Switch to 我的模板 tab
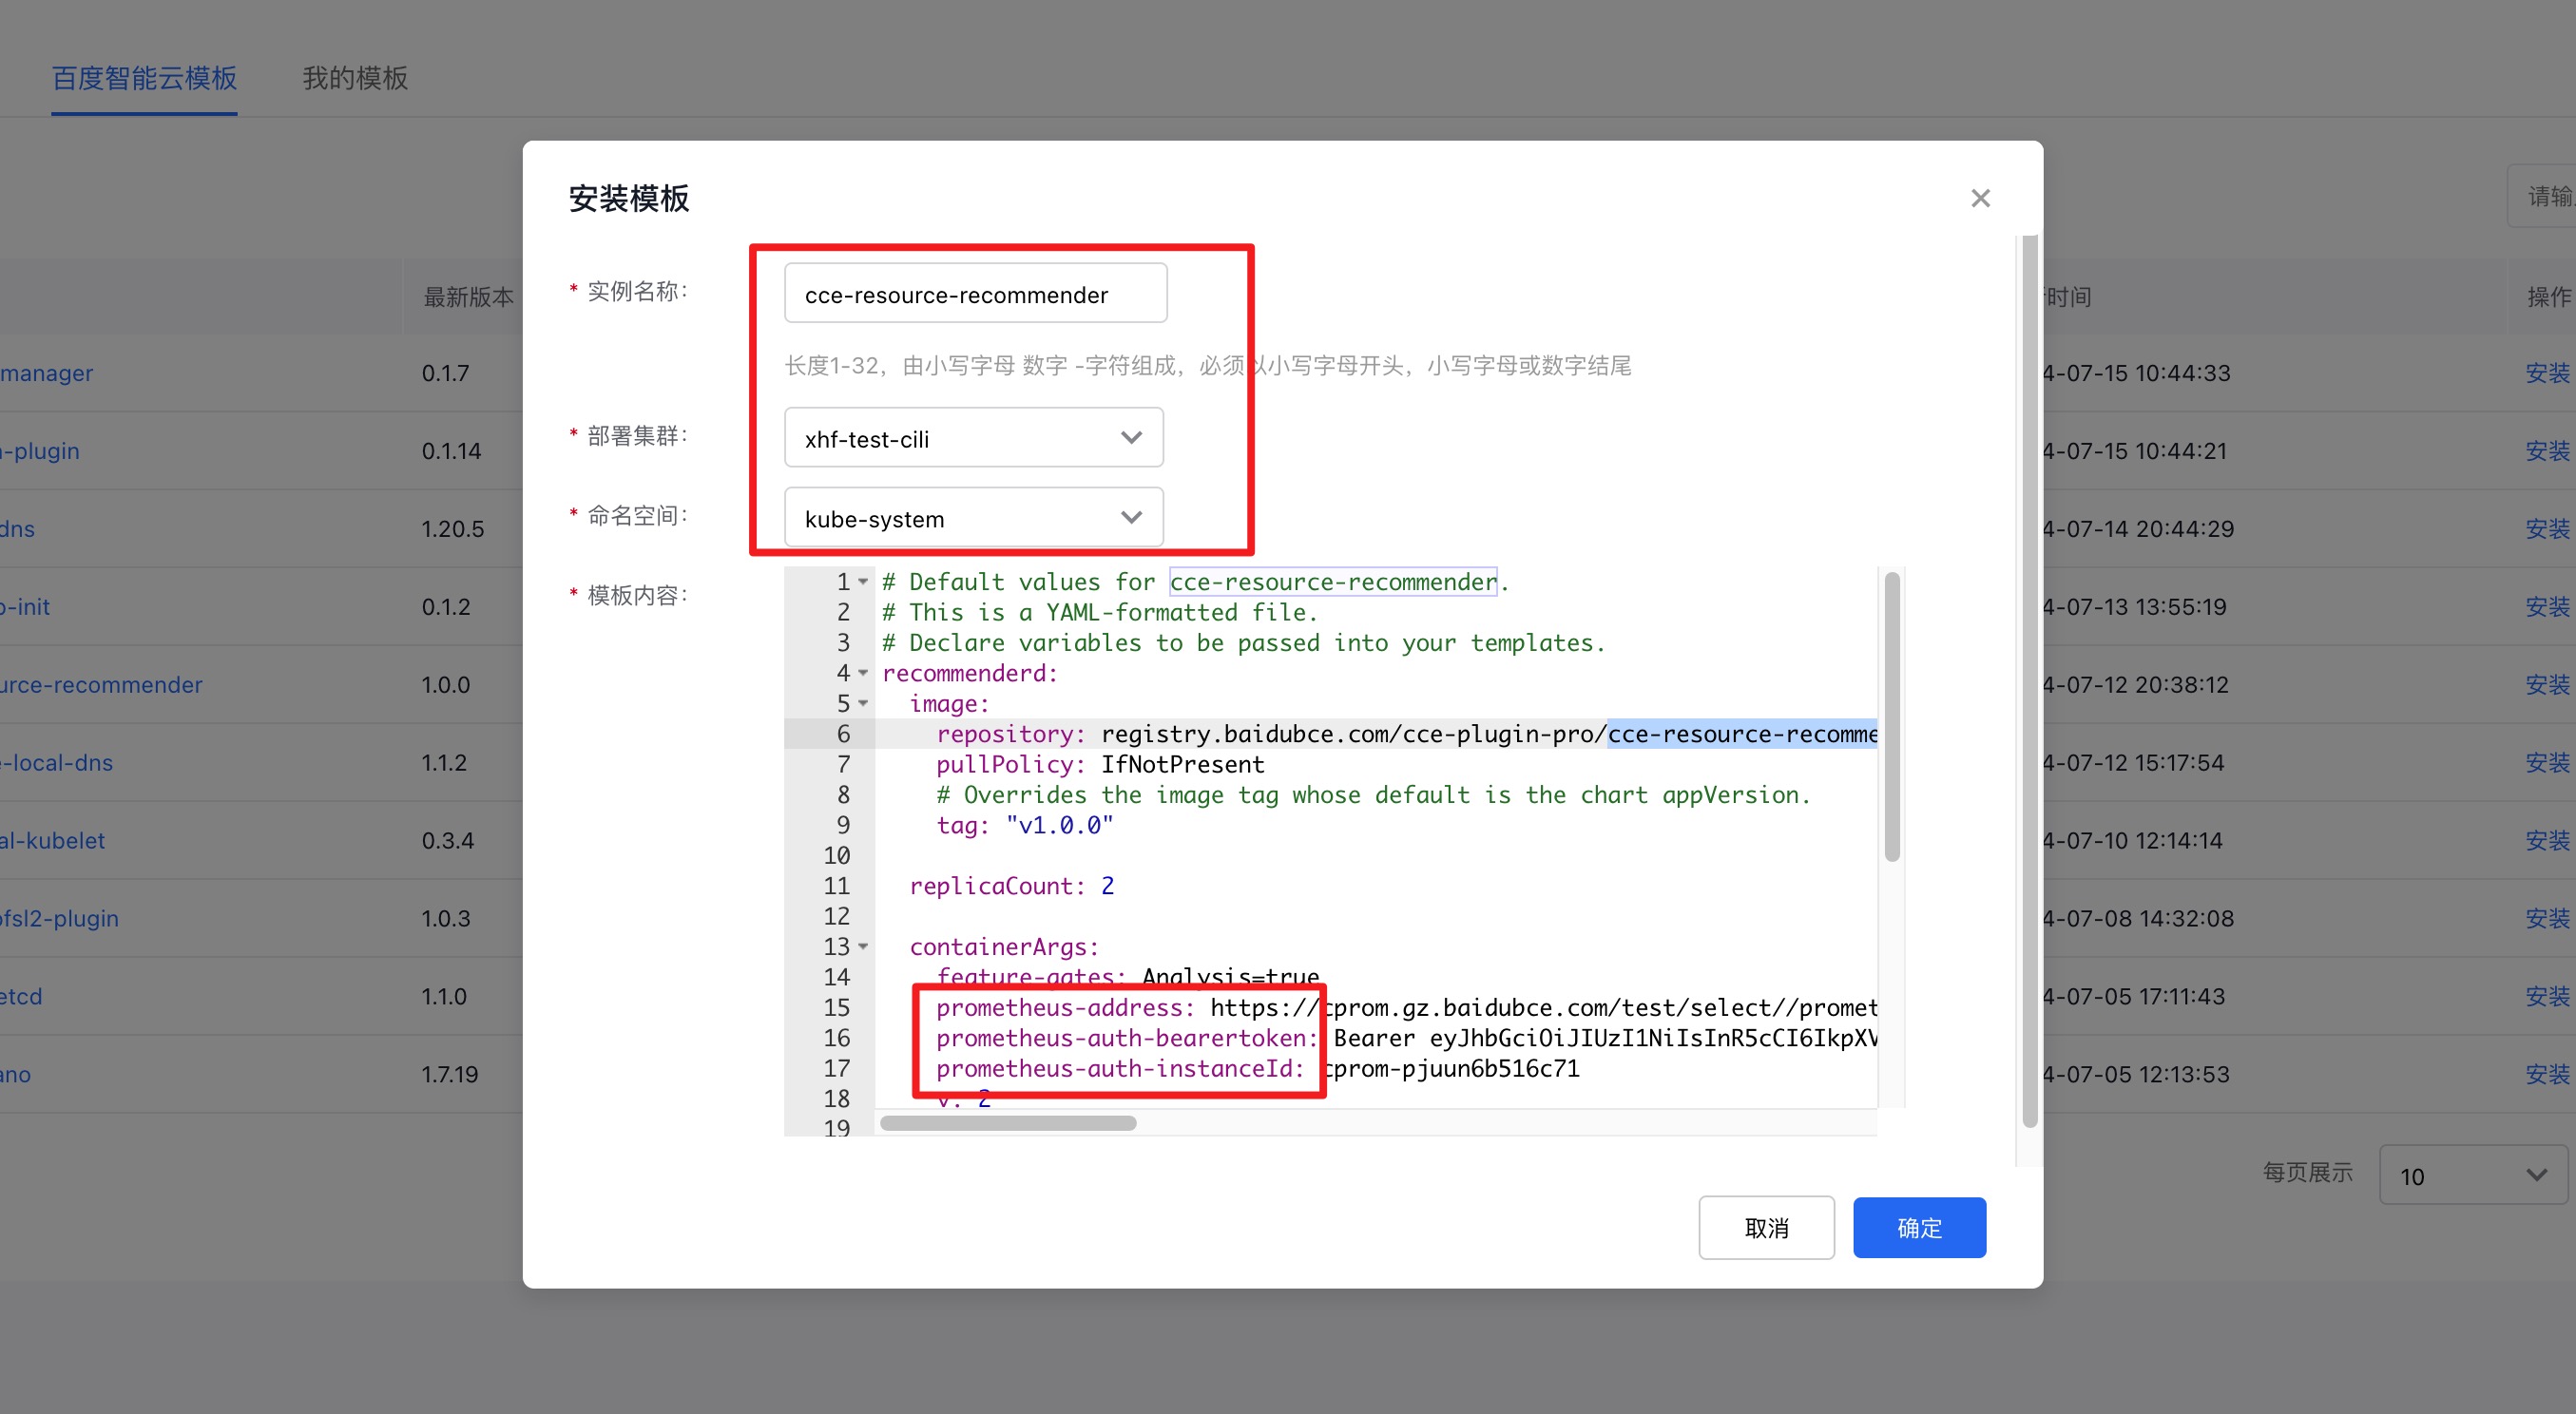Screen dimensions: 2576x1414 [355, 78]
